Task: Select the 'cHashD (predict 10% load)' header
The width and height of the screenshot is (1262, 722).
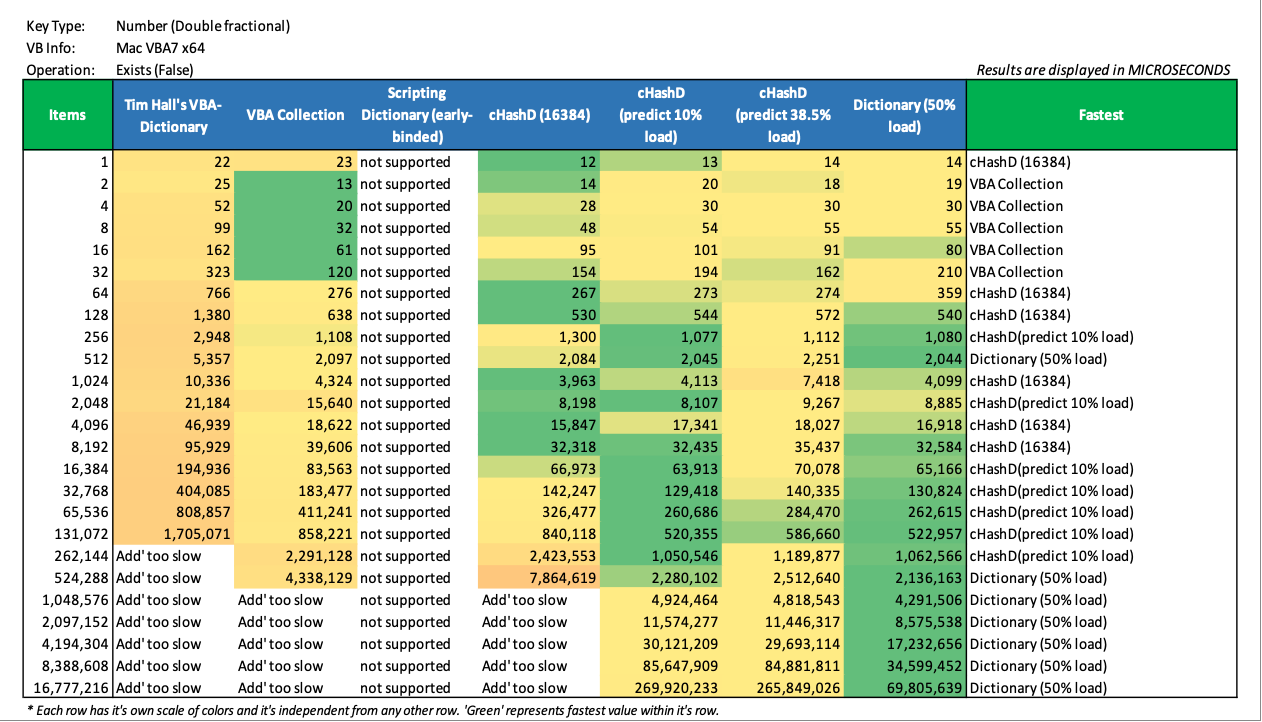Action: [x=660, y=115]
